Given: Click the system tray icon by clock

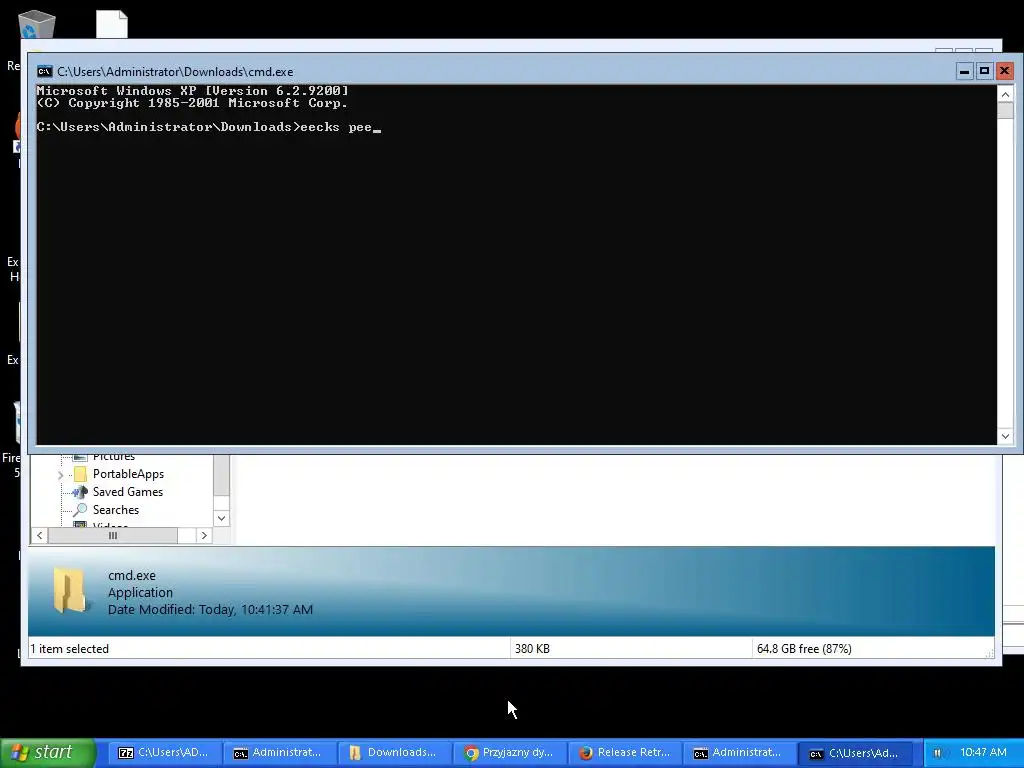Looking at the screenshot, I should (x=938, y=753).
